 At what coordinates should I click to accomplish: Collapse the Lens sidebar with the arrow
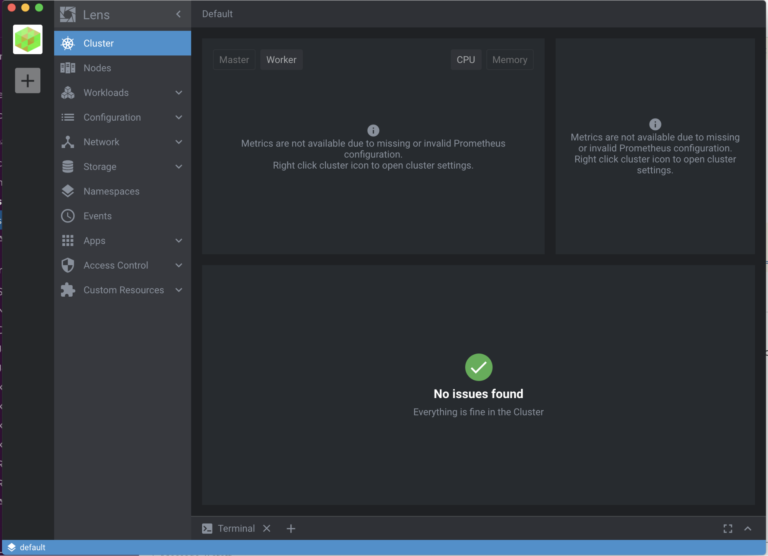[179, 15]
